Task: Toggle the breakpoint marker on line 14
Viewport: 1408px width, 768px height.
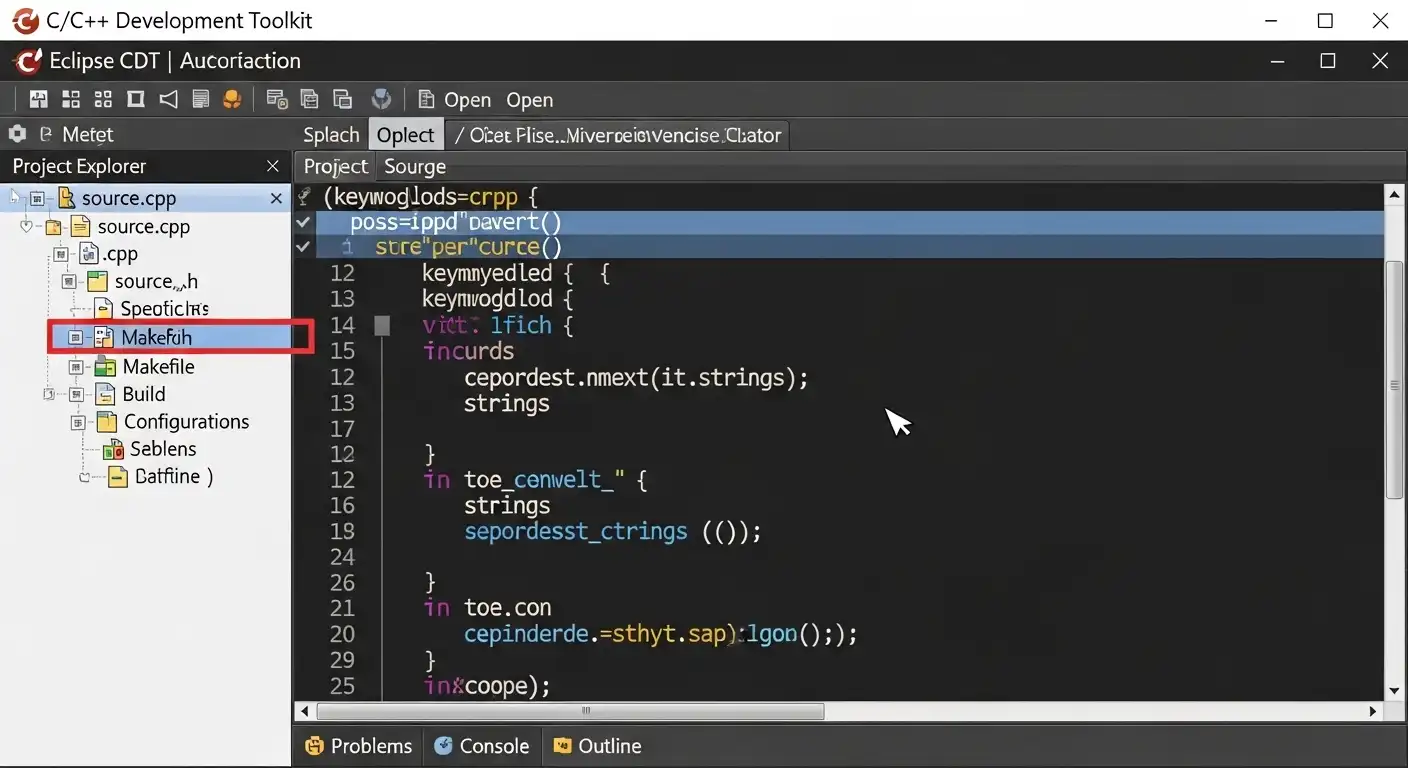Action: coord(381,324)
